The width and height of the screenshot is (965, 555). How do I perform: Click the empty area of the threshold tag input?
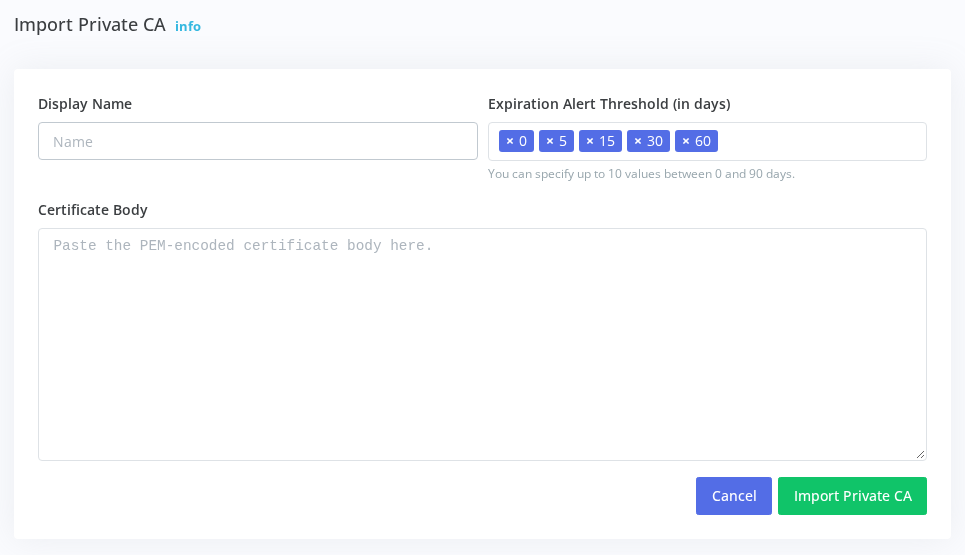(x=822, y=142)
